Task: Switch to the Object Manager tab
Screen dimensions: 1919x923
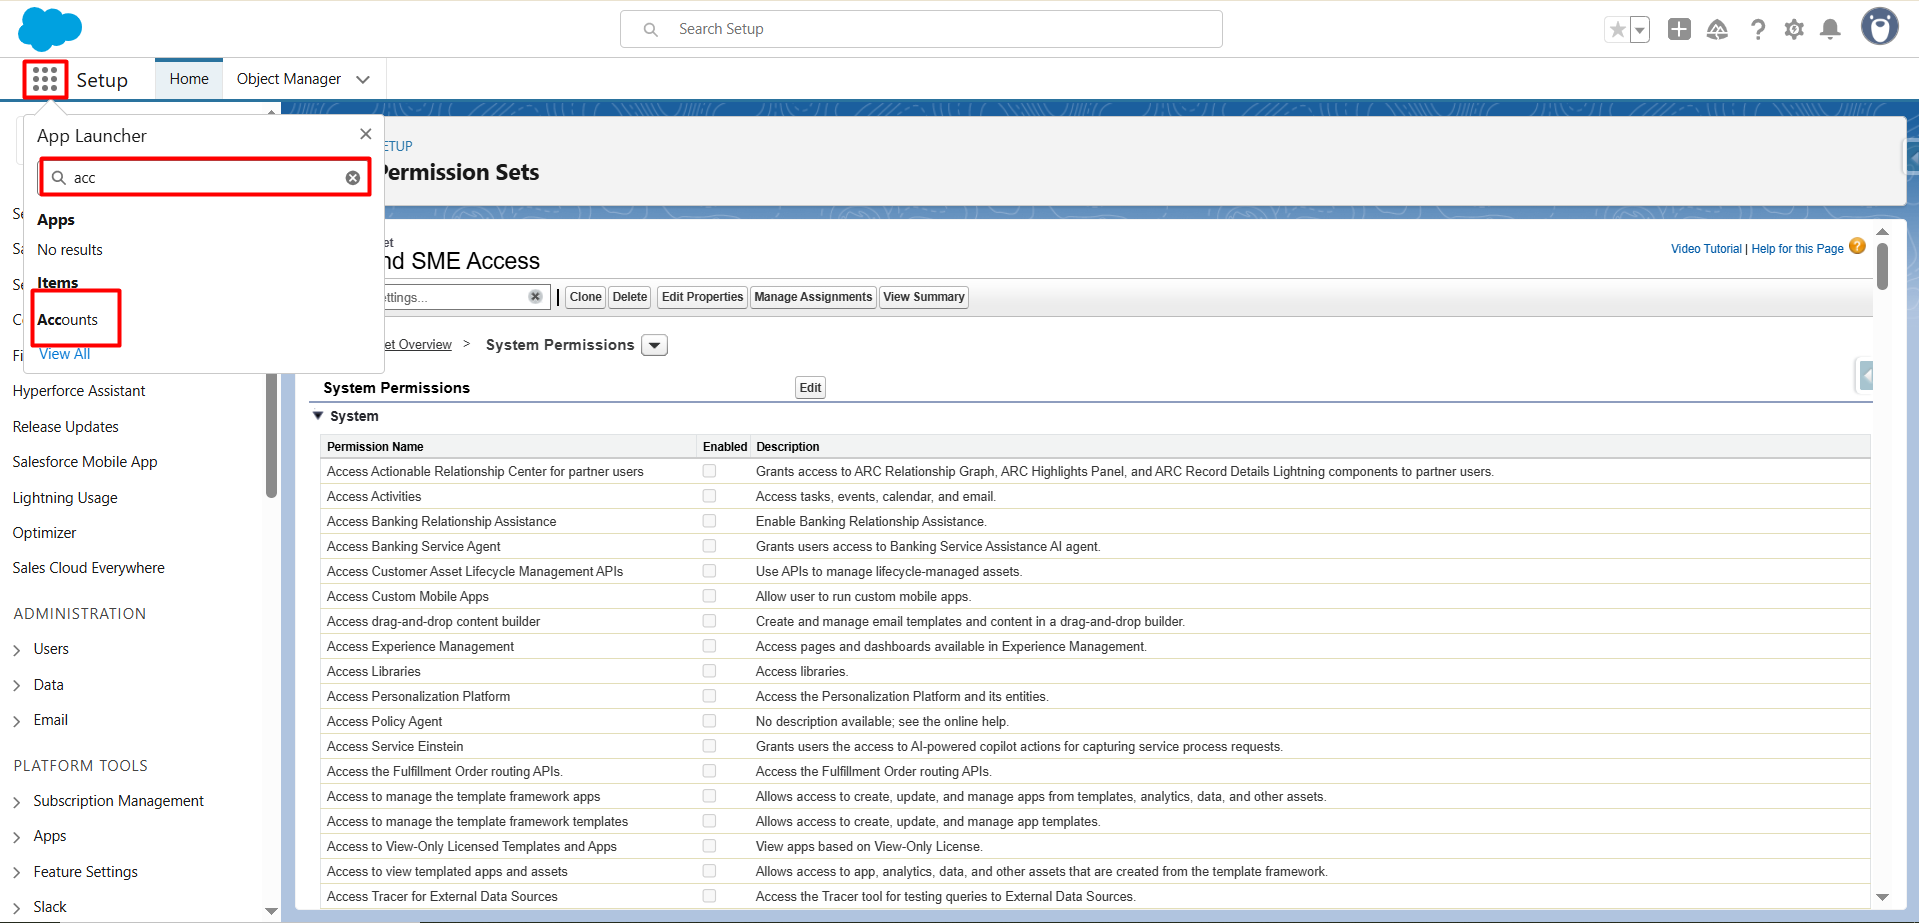Action: (289, 79)
